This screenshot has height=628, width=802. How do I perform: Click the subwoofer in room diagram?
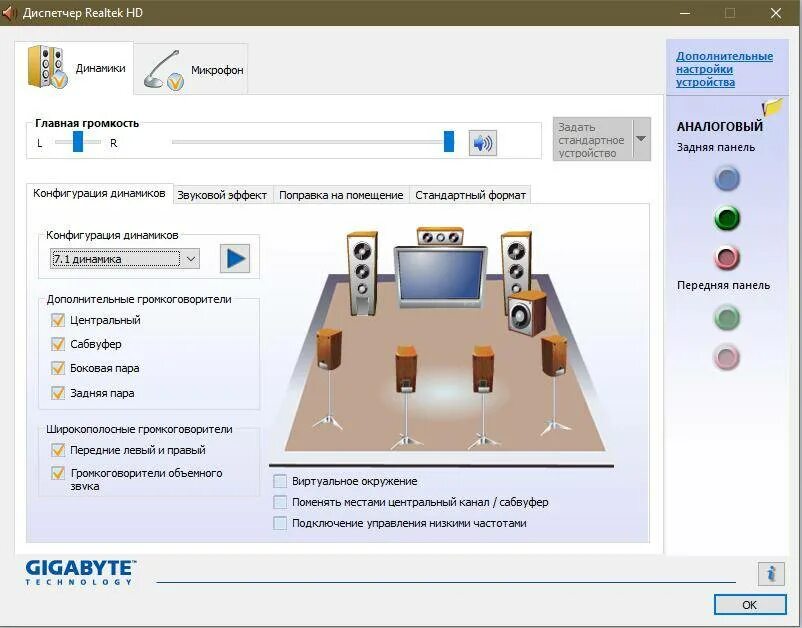527,313
